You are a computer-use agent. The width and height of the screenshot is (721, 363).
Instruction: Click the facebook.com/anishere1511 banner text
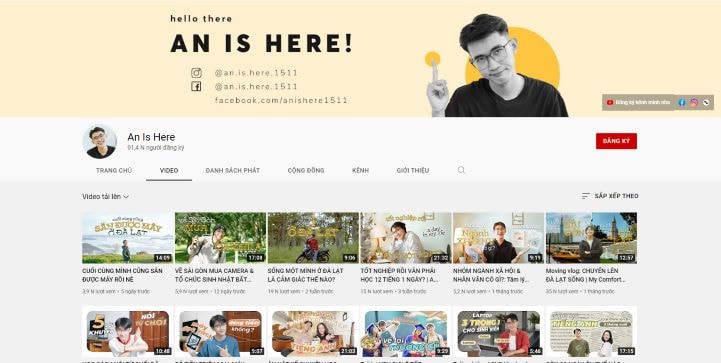(281, 100)
